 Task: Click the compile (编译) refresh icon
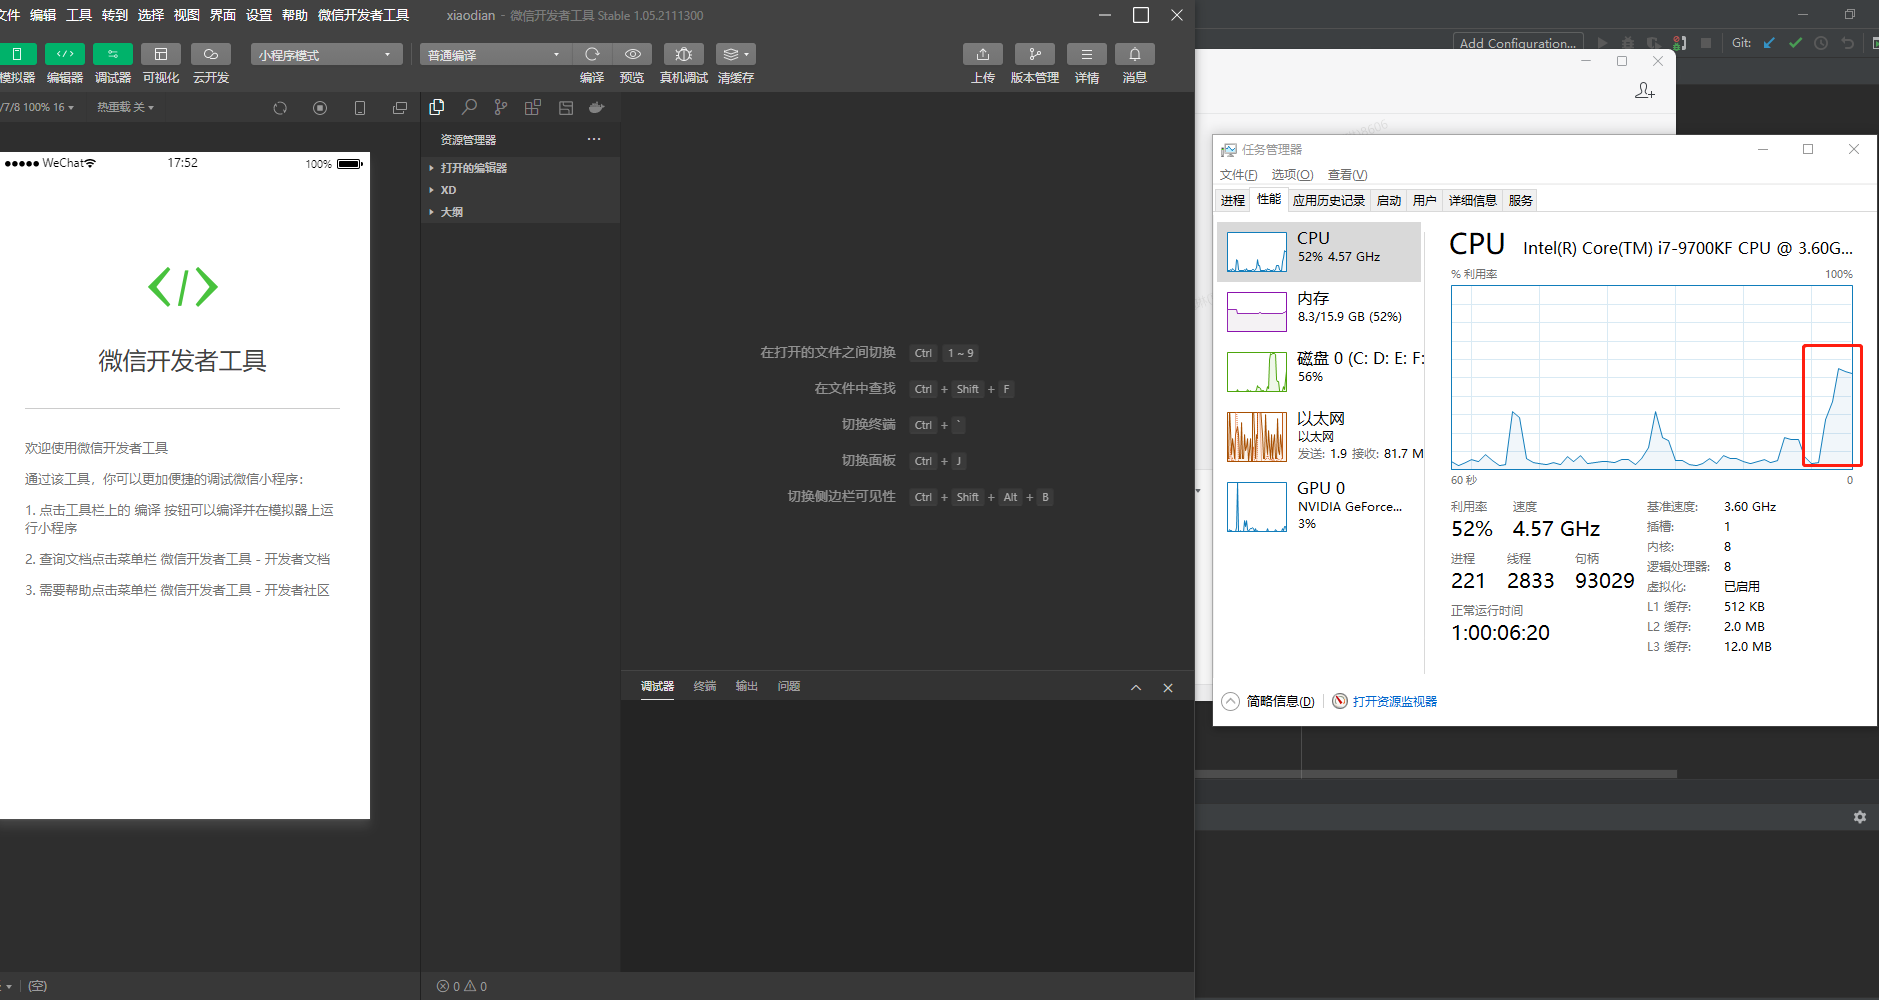592,54
